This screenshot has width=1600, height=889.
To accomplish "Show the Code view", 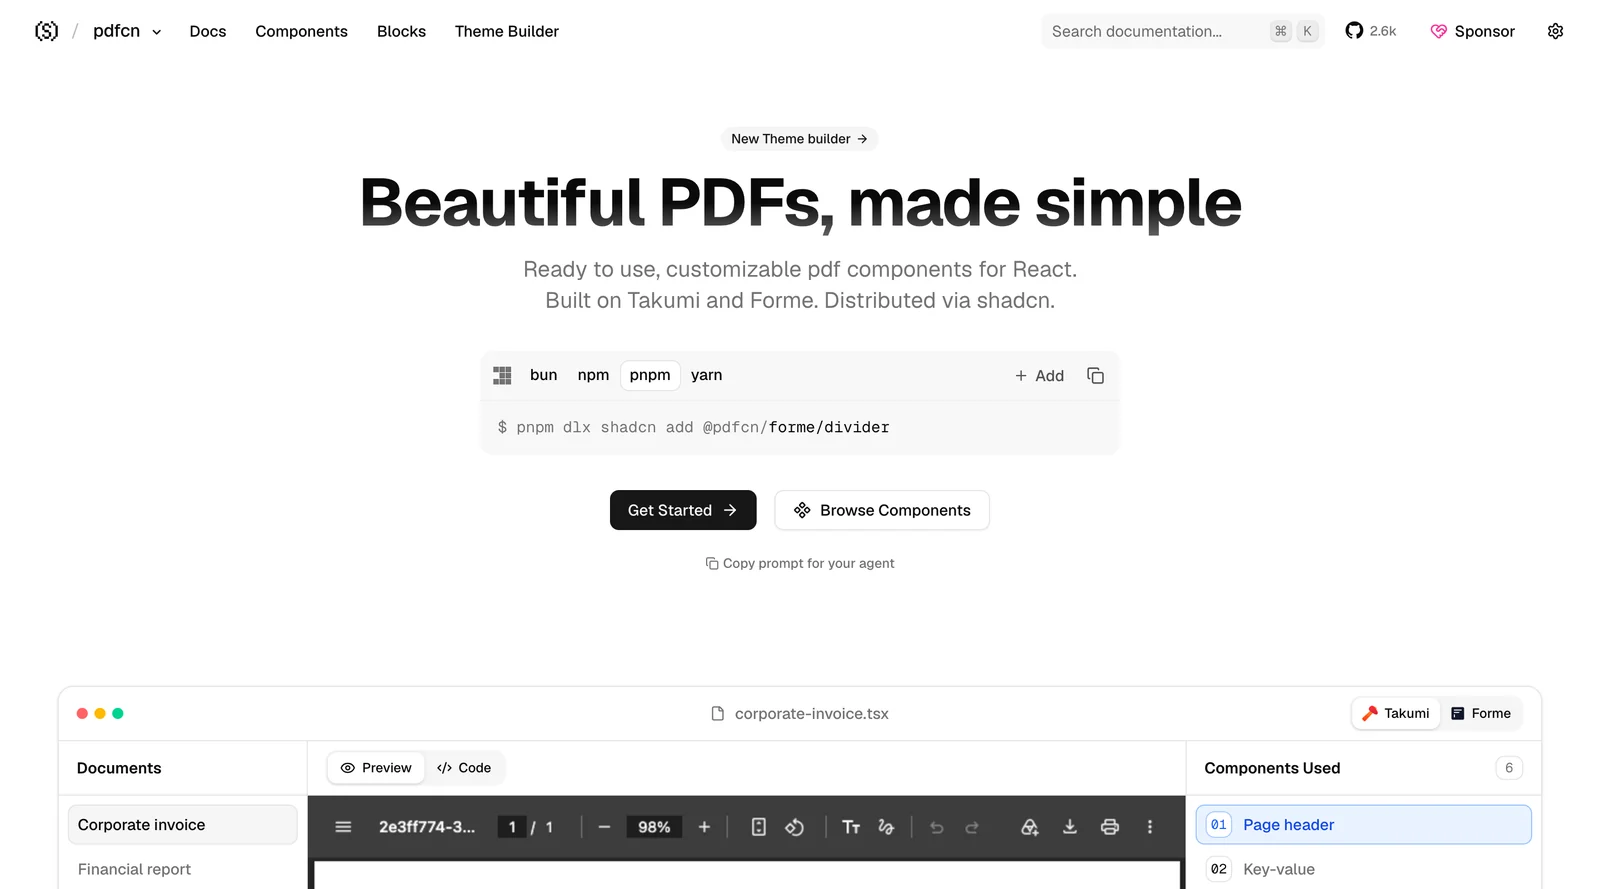I will click(x=464, y=768).
